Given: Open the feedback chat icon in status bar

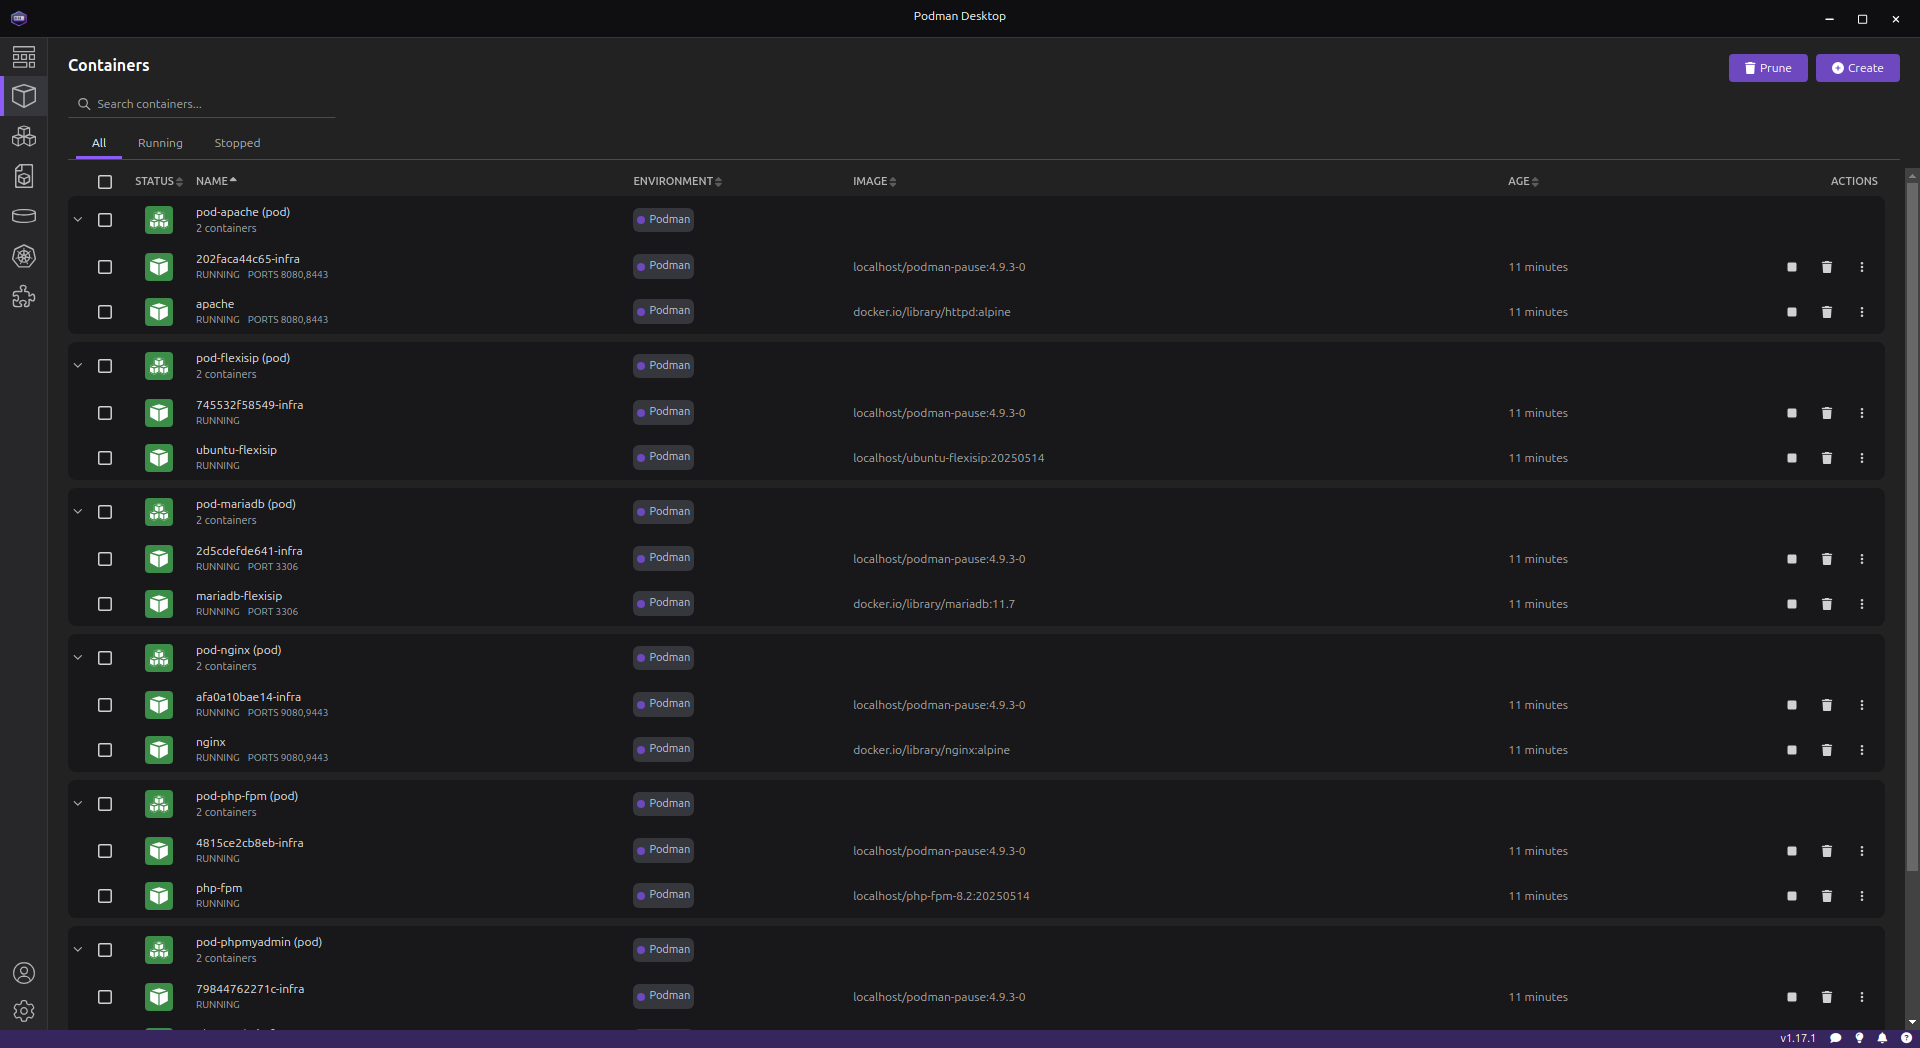Looking at the screenshot, I should pyautogui.click(x=1836, y=1038).
